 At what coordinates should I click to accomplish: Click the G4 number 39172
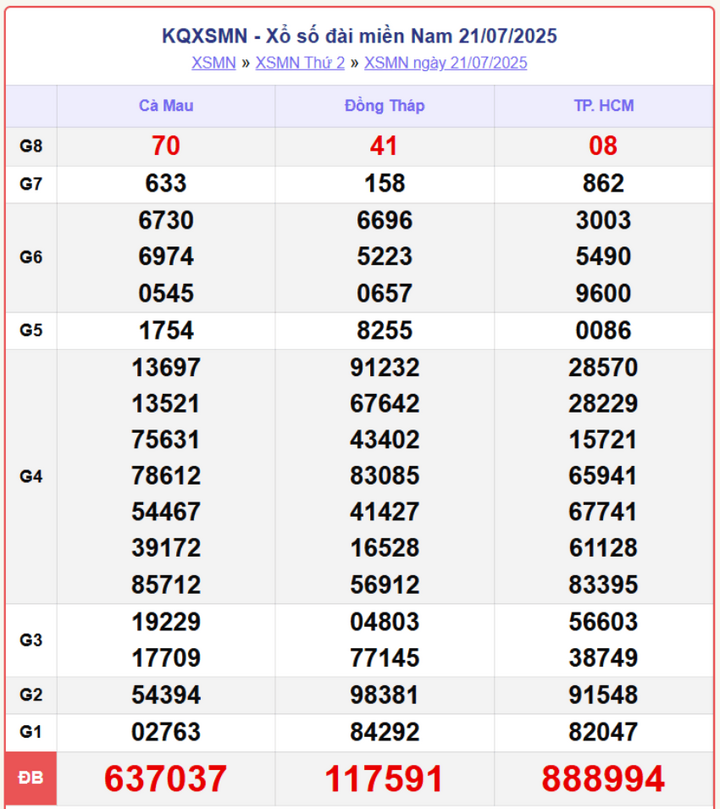coord(166,548)
